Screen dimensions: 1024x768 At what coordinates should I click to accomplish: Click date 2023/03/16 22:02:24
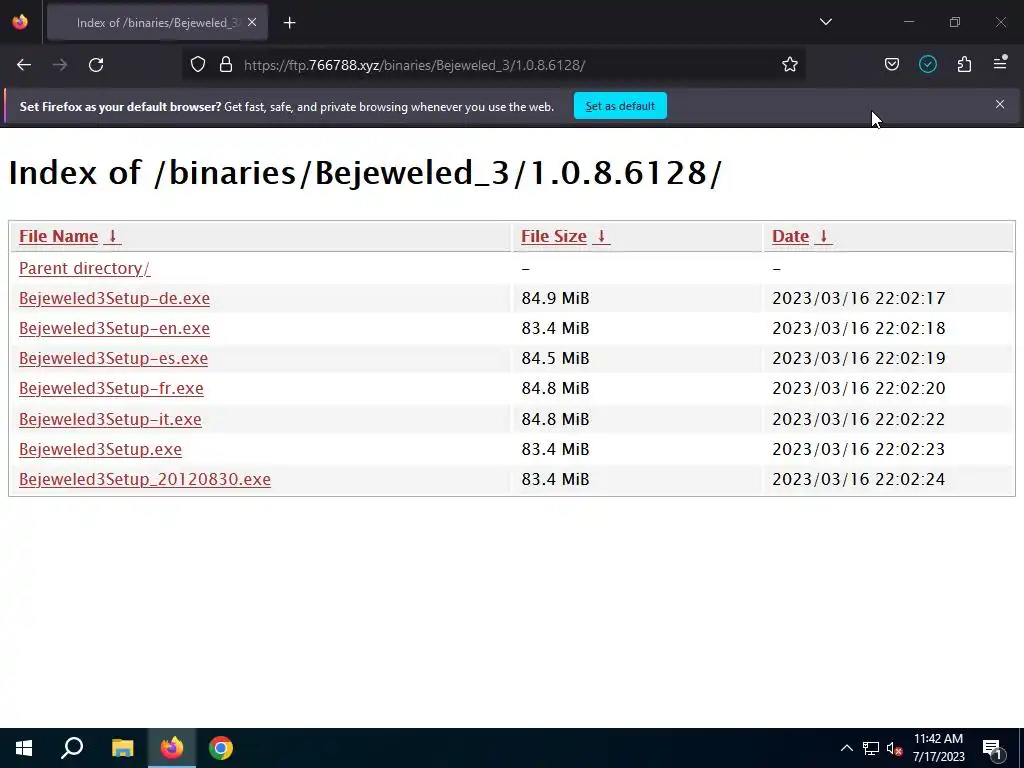click(x=858, y=479)
